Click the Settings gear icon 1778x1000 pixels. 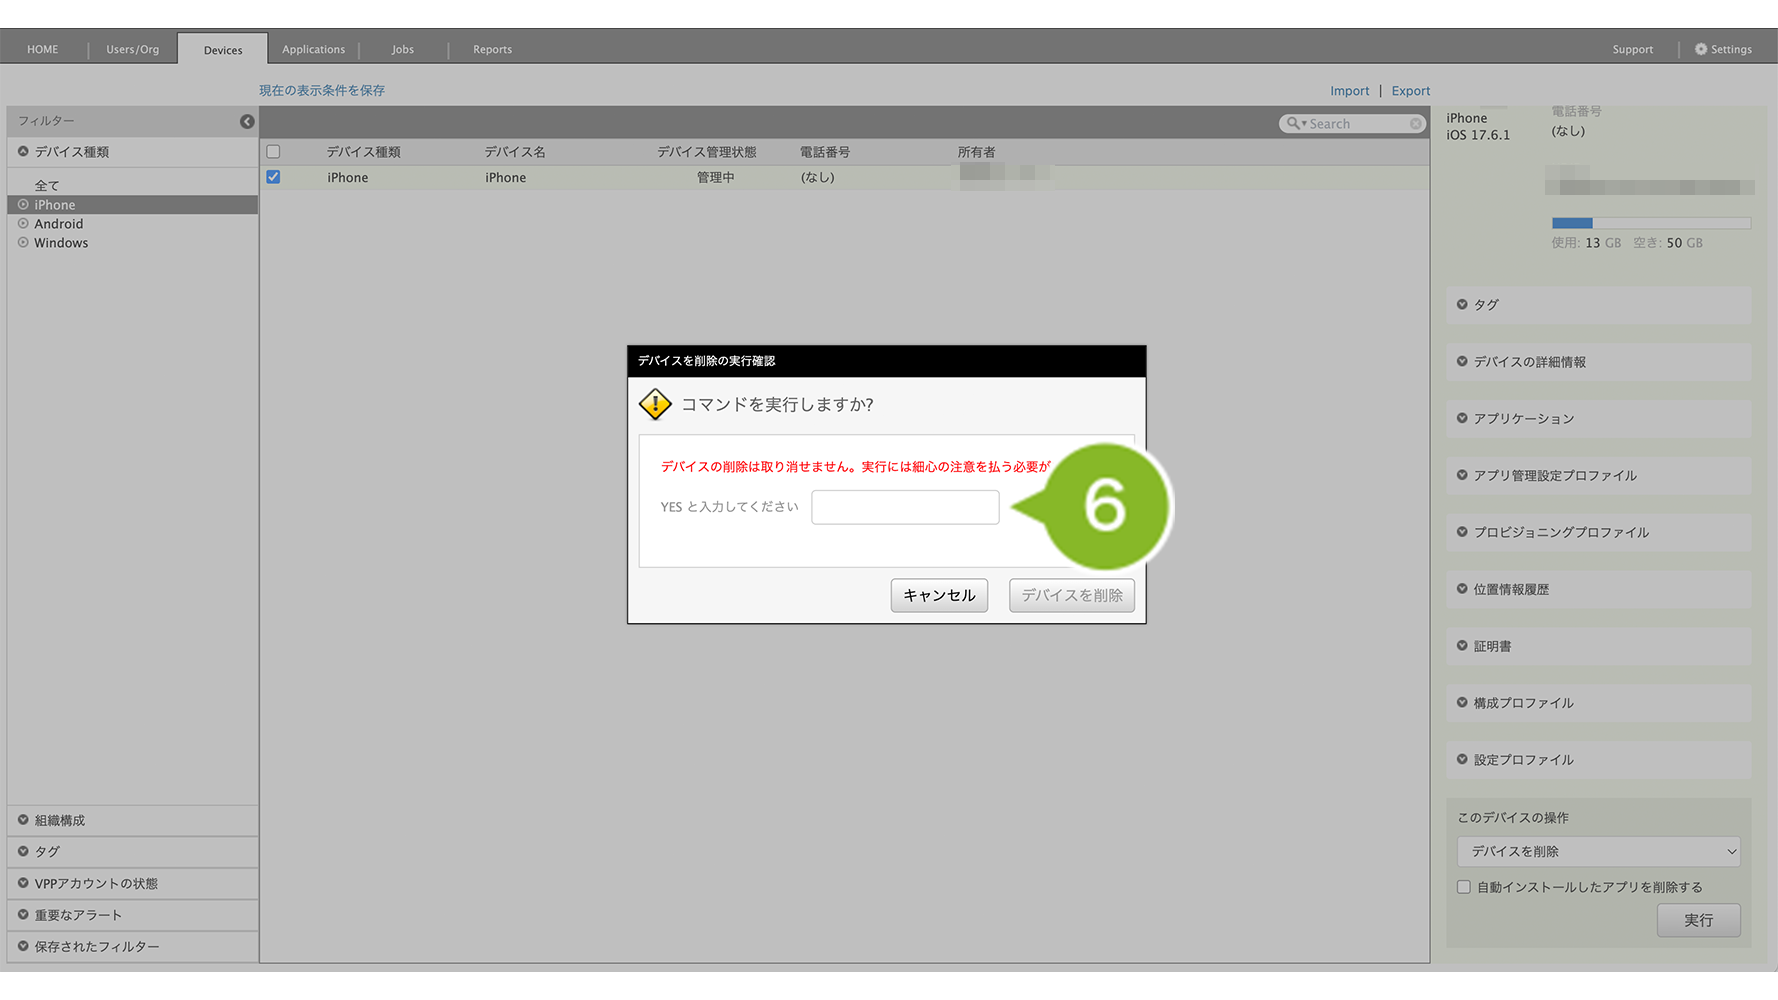[1700, 49]
